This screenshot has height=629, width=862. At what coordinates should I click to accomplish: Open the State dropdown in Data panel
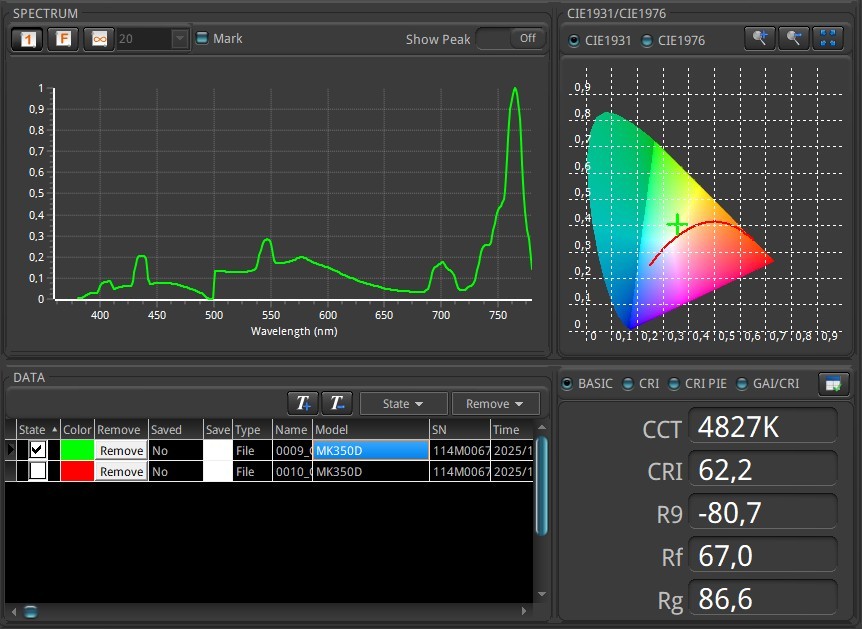tap(402, 403)
